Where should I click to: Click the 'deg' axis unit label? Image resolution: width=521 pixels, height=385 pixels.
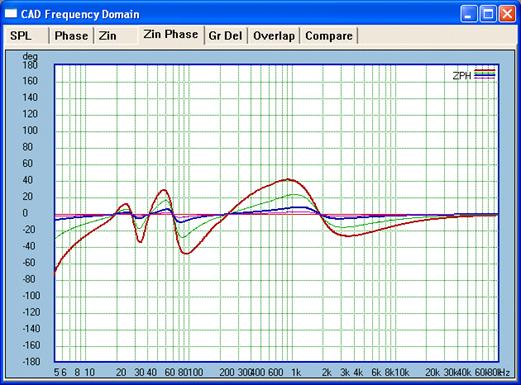click(x=30, y=56)
